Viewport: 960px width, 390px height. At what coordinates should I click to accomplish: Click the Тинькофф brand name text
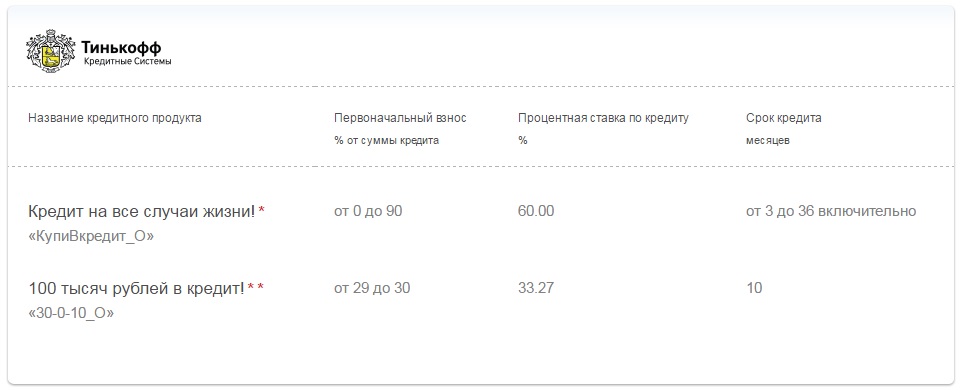click(x=121, y=47)
